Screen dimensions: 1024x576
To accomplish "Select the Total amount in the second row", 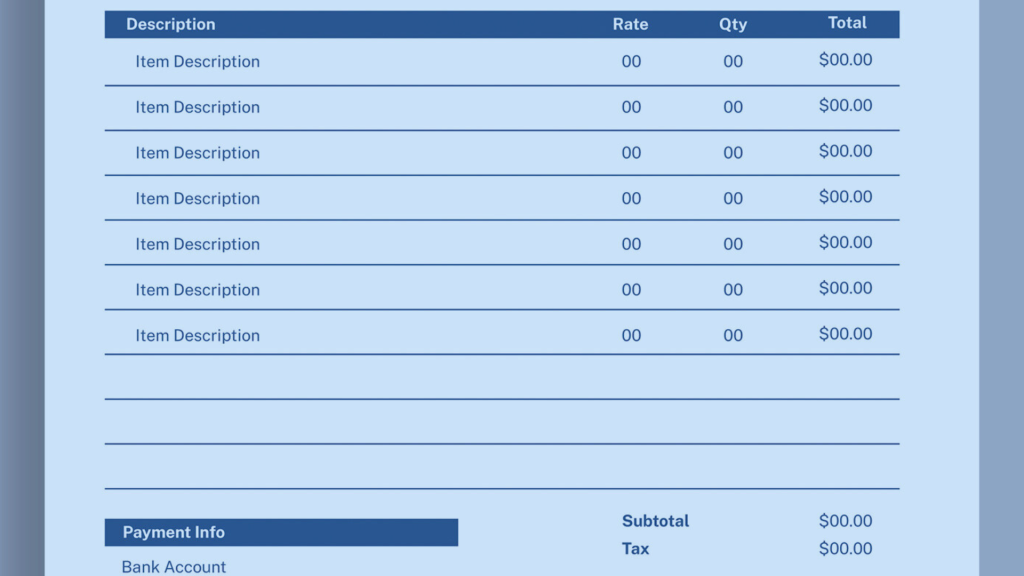I will click(x=846, y=106).
